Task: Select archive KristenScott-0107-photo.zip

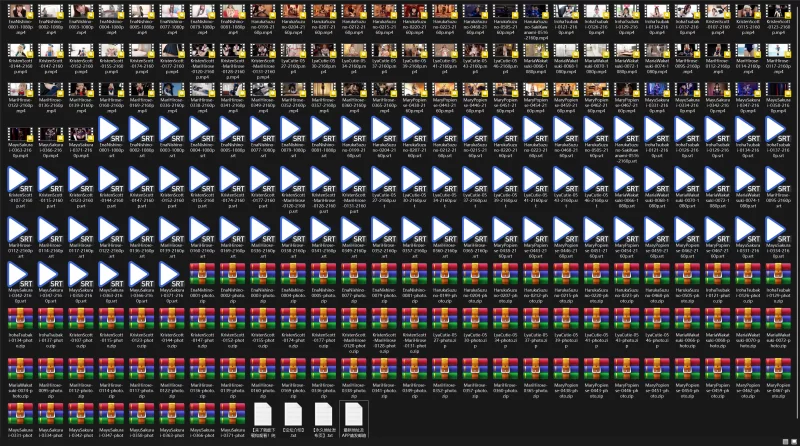Action: pos(81,328)
